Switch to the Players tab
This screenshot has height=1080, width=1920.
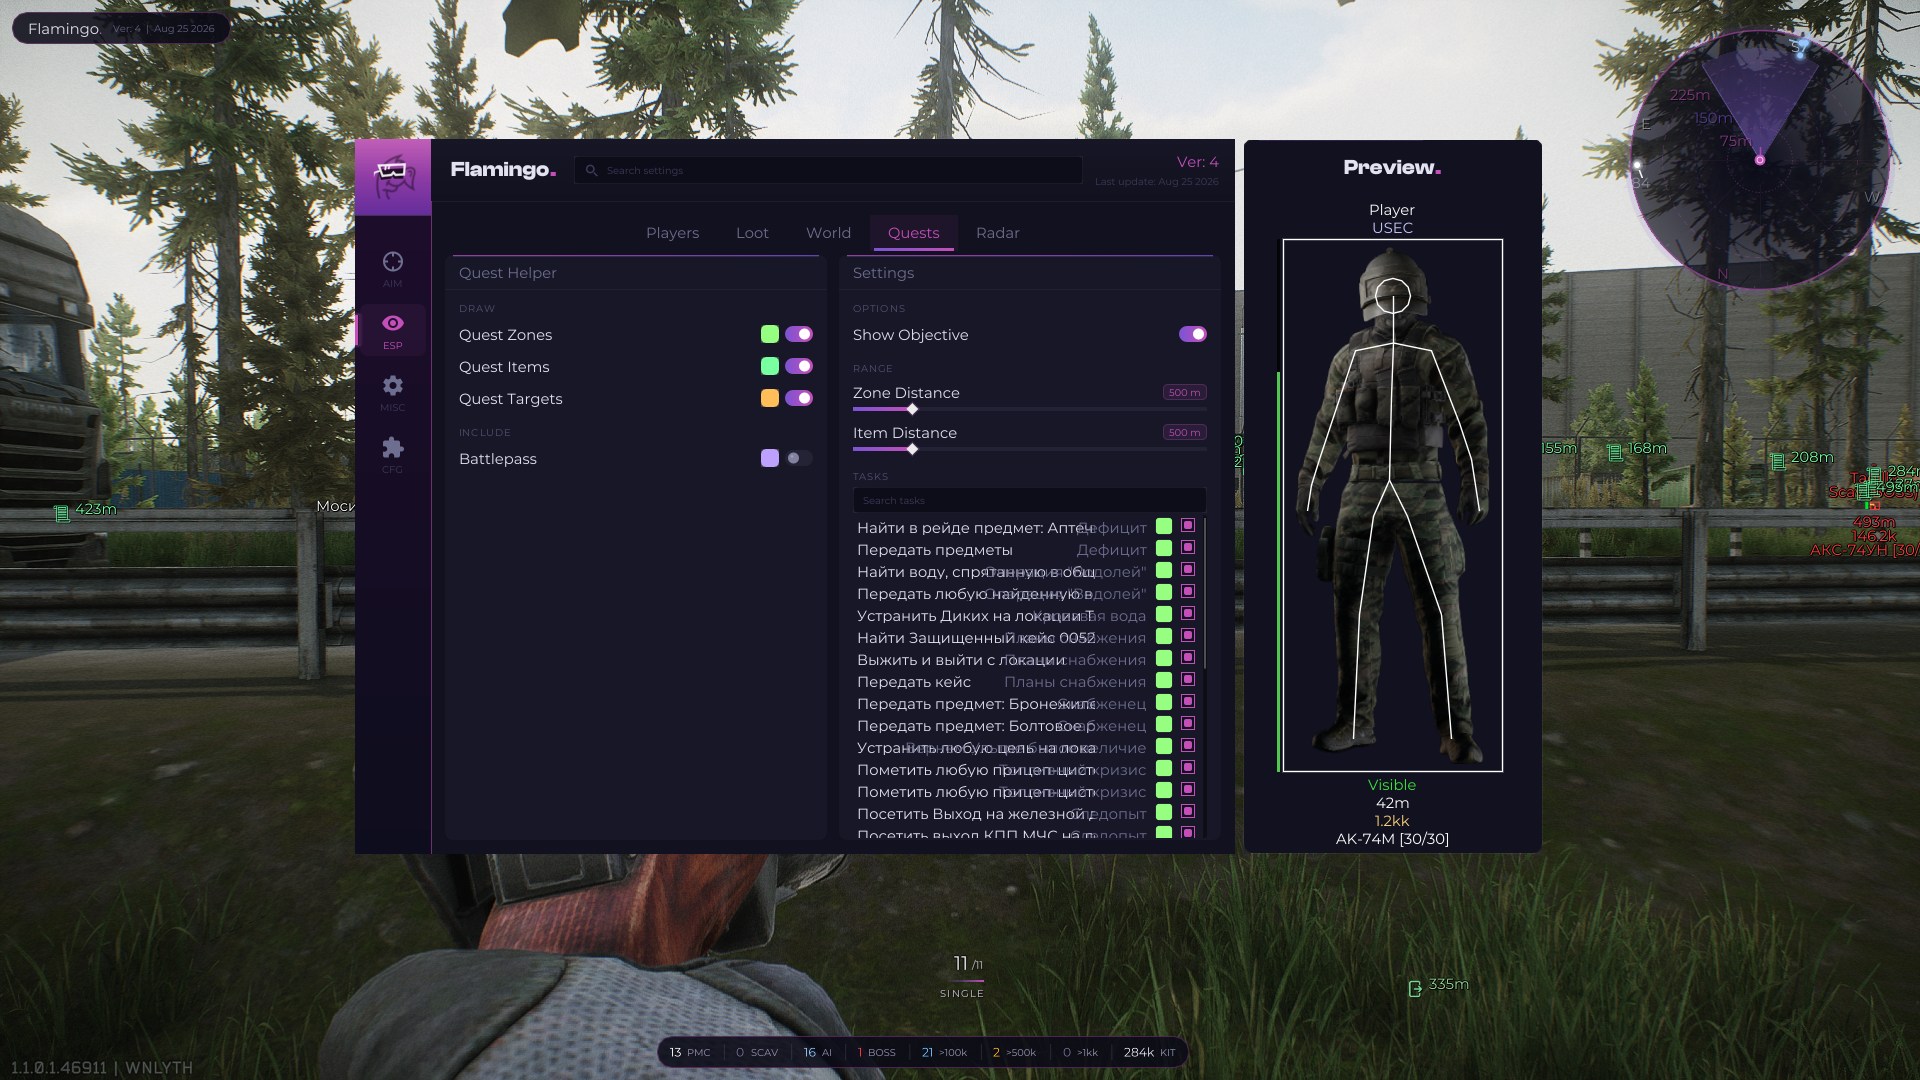672,233
